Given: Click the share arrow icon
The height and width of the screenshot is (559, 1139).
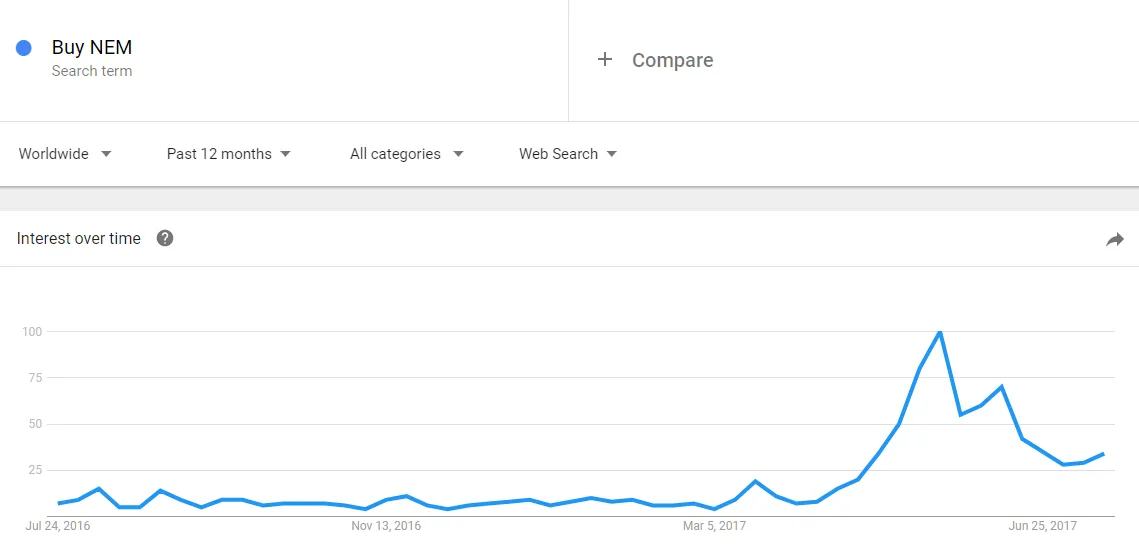Looking at the screenshot, I should (1114, 240).
